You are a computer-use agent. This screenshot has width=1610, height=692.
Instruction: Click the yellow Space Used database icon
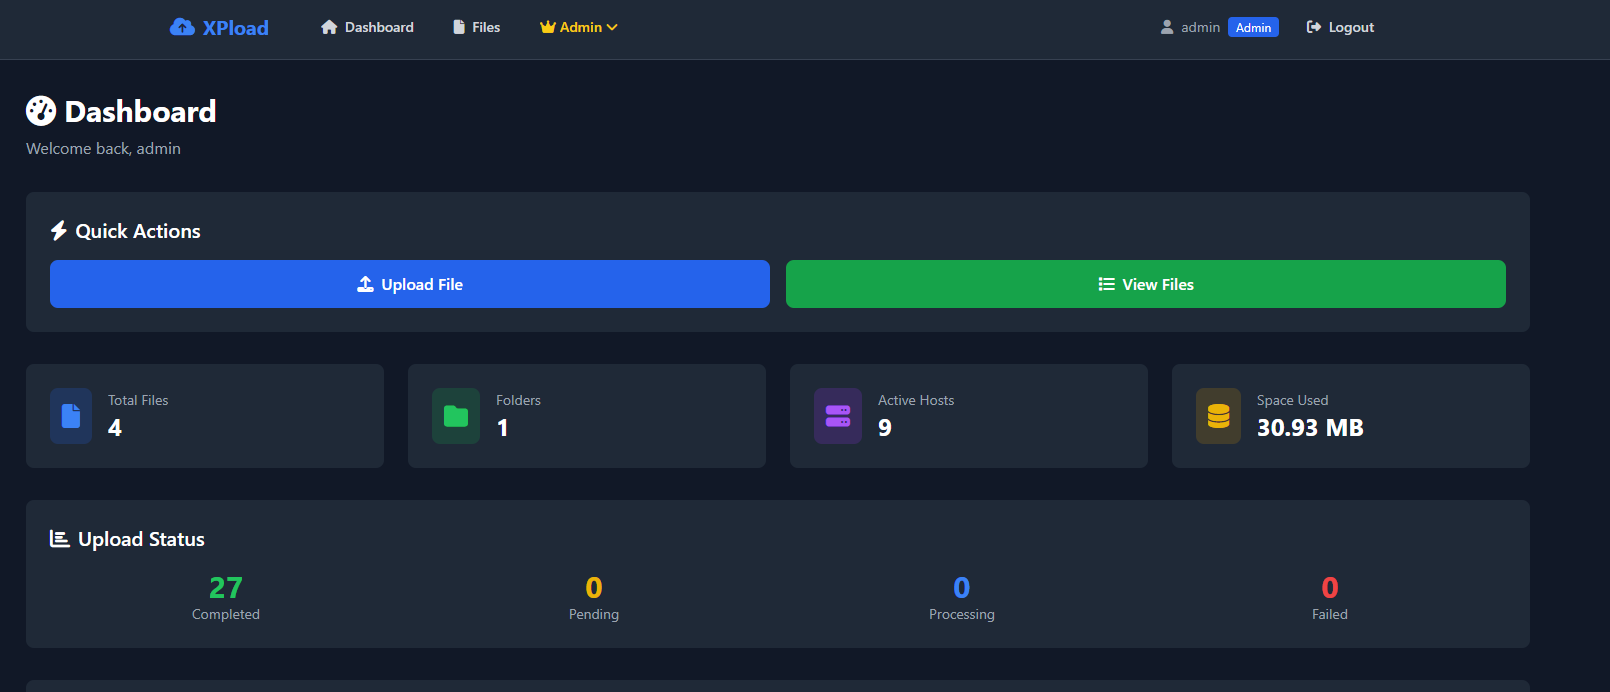coord(1218,416)
